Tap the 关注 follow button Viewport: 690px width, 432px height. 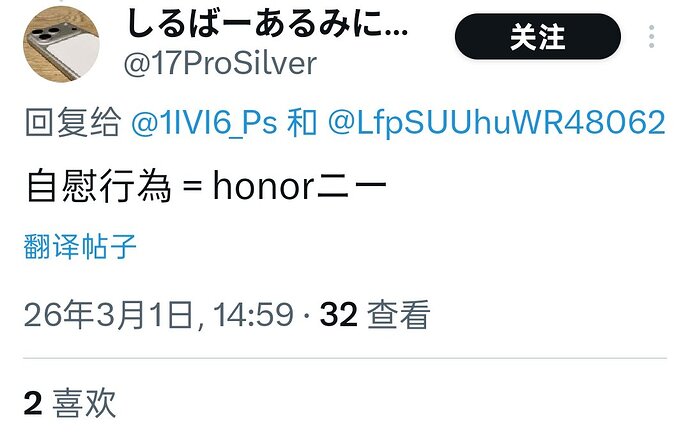click(538, 37)
